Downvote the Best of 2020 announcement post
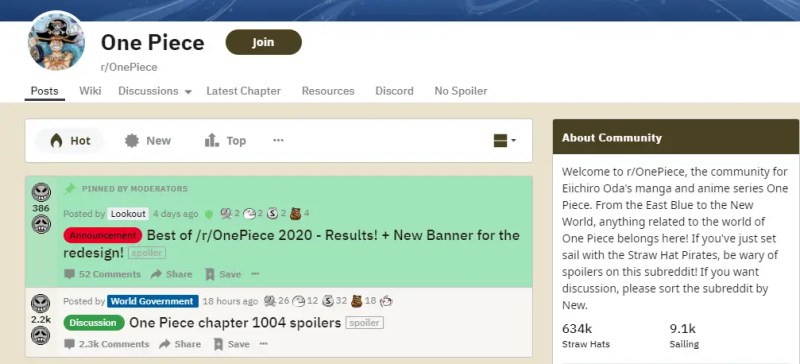 41,224
